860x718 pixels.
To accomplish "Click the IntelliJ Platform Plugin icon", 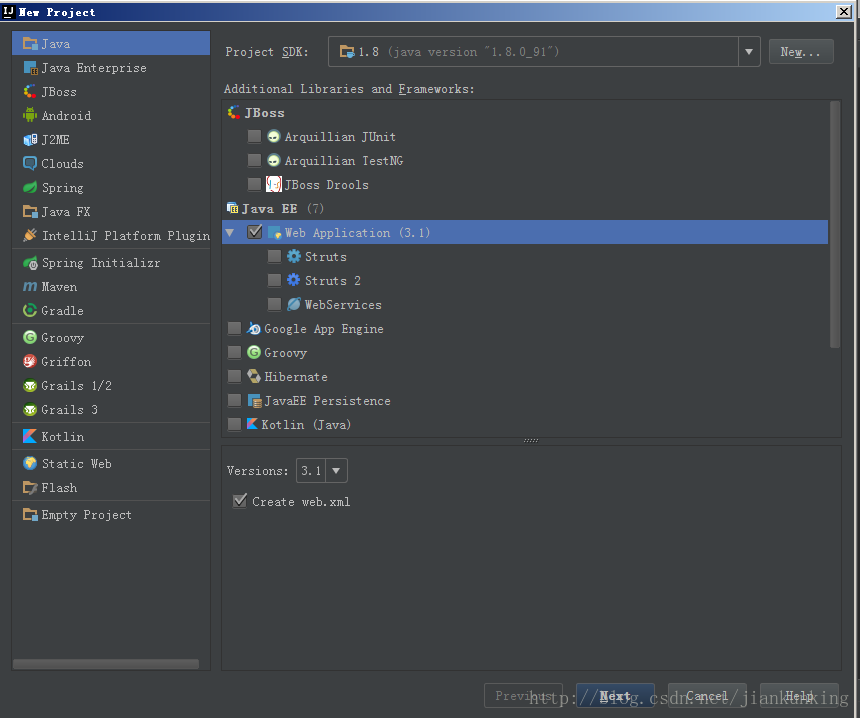I will coord(30,235).
